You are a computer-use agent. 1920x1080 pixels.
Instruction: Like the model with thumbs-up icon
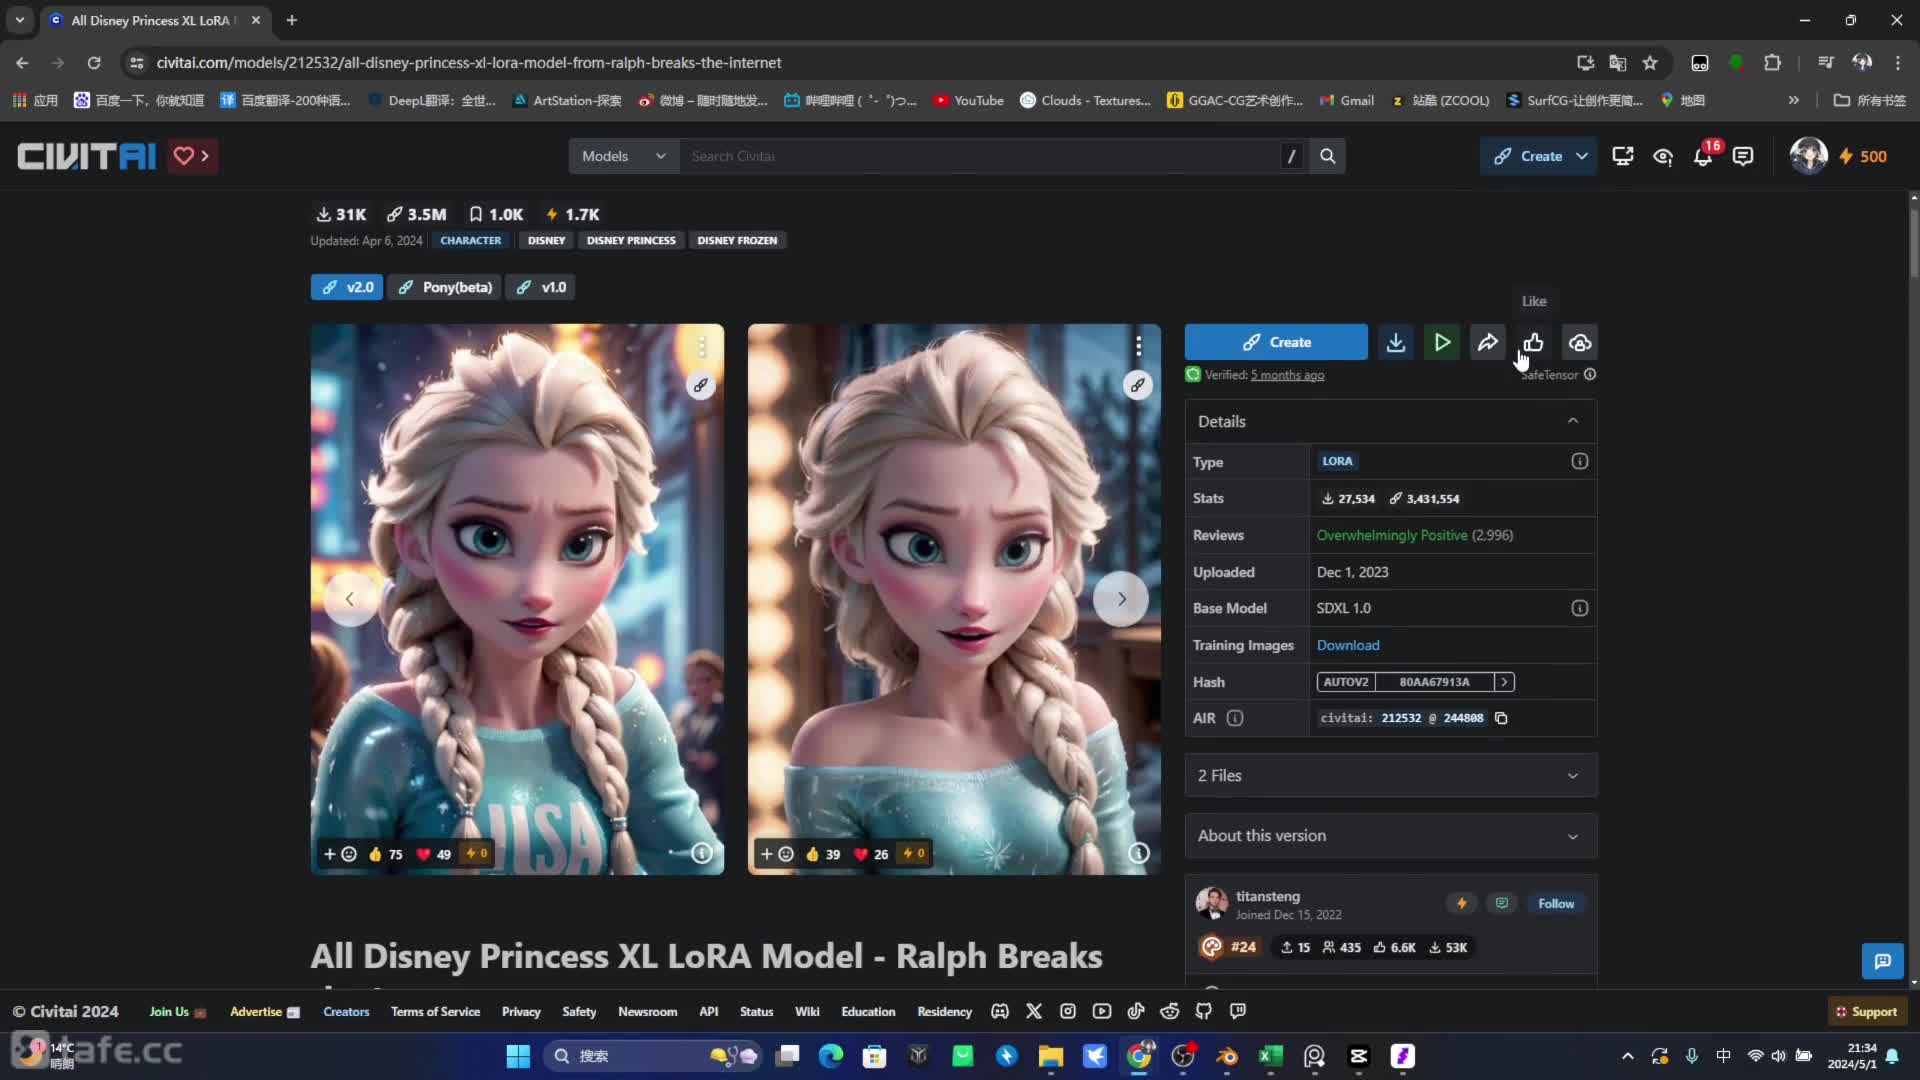coord(1534,342)
